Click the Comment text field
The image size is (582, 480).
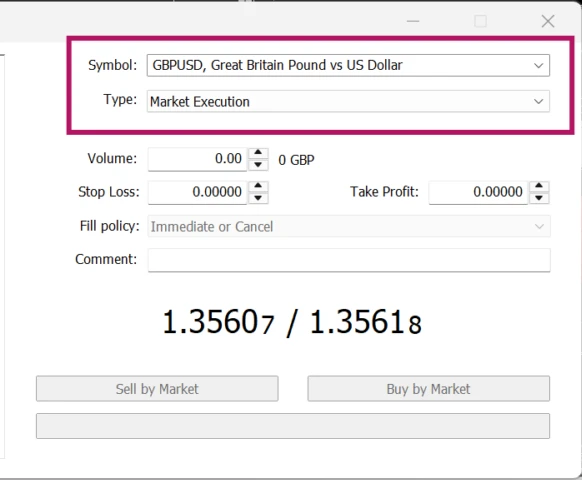(x=349, y=260)
